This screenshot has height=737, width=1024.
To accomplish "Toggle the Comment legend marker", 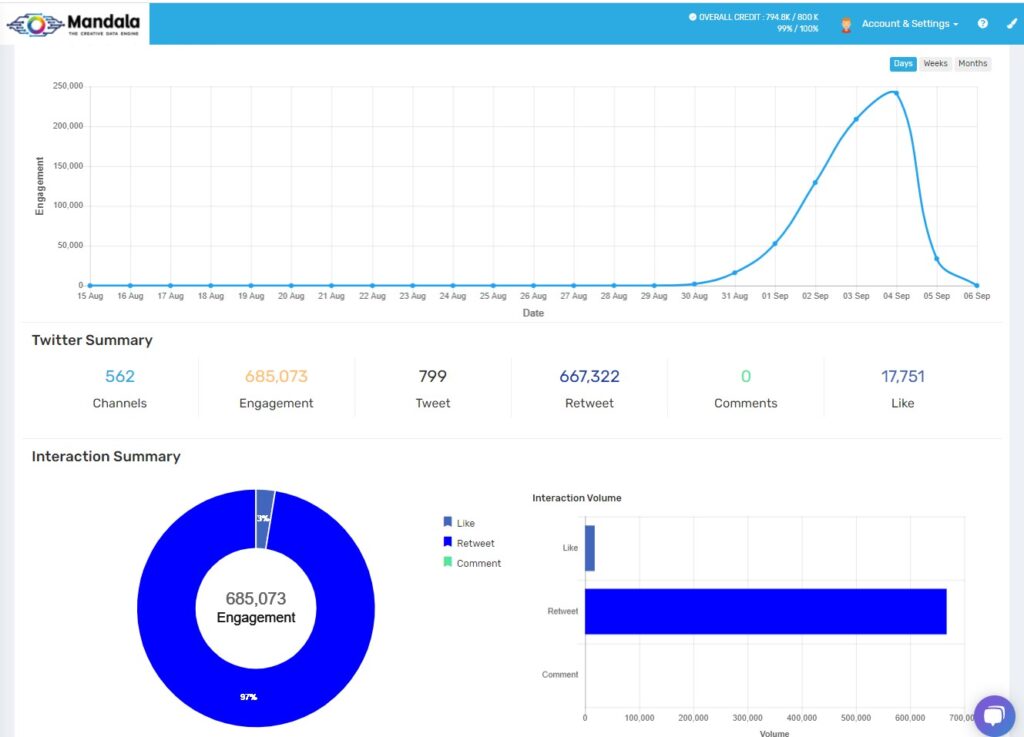I will pos(447,563).
